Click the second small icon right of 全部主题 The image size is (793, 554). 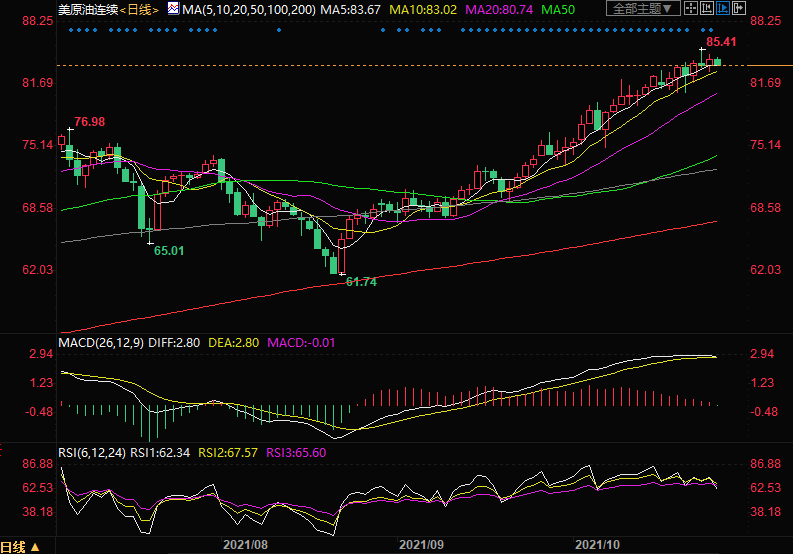[707, 9]
